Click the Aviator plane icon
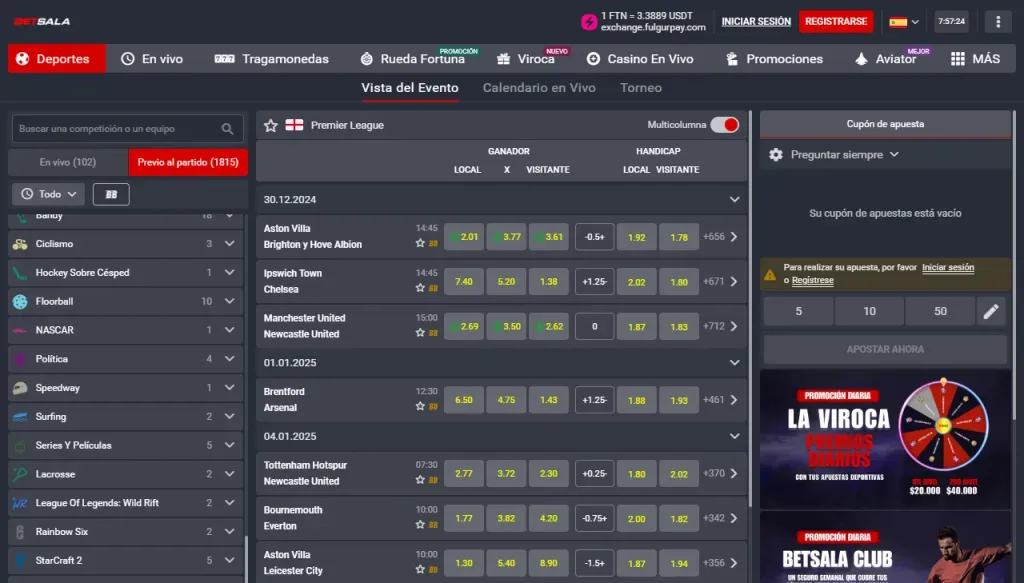The width and height of the screenshot is (1024, 583). click(x=861, y=59)
